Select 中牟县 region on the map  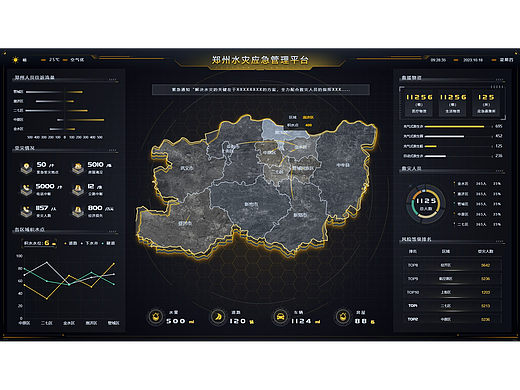click(x=342, y=165)
